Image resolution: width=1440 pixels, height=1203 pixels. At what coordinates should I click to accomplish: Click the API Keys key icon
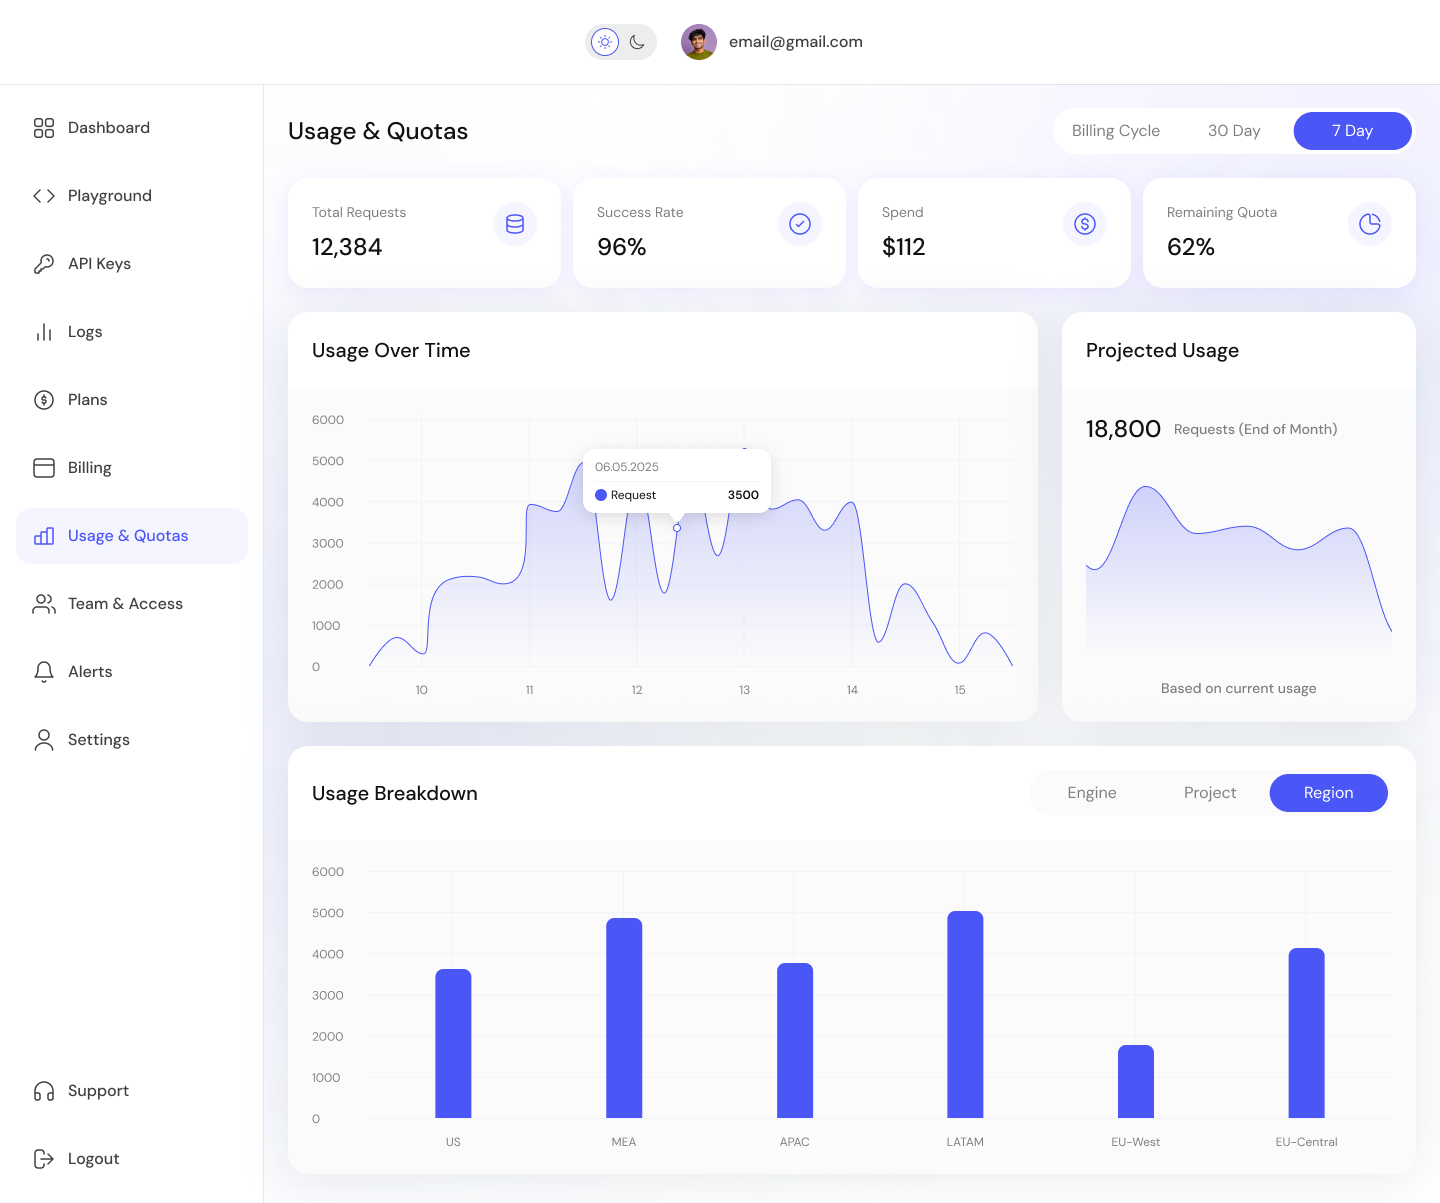point(44,264)
